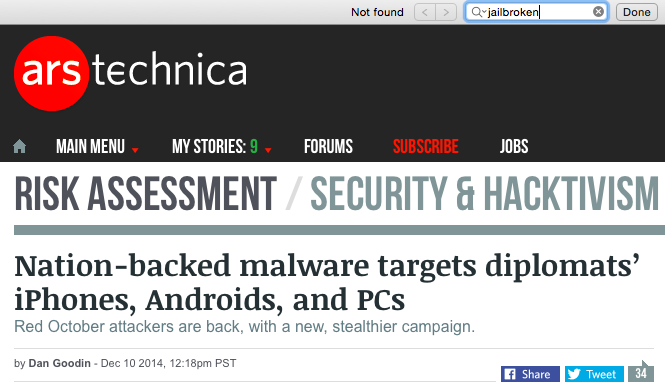Expand the My Stories dropdown
The height and width of the screenshot is (390, 665).
click(221, 147)
